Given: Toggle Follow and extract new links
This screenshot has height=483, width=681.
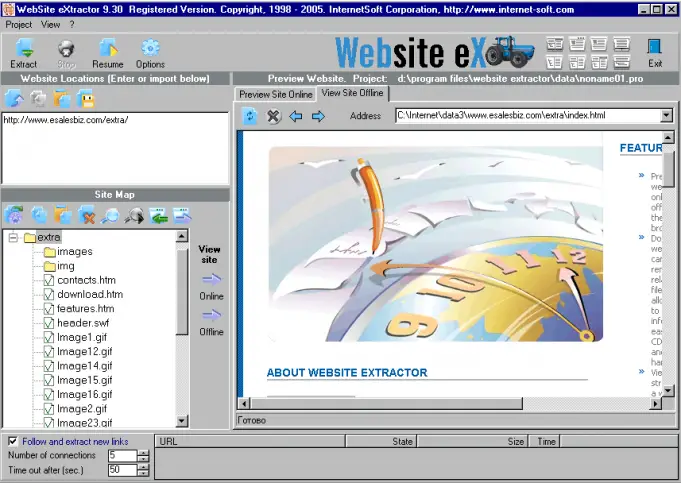Looking at the screenshot, I should pyautogui.click(x=13, y=441).
